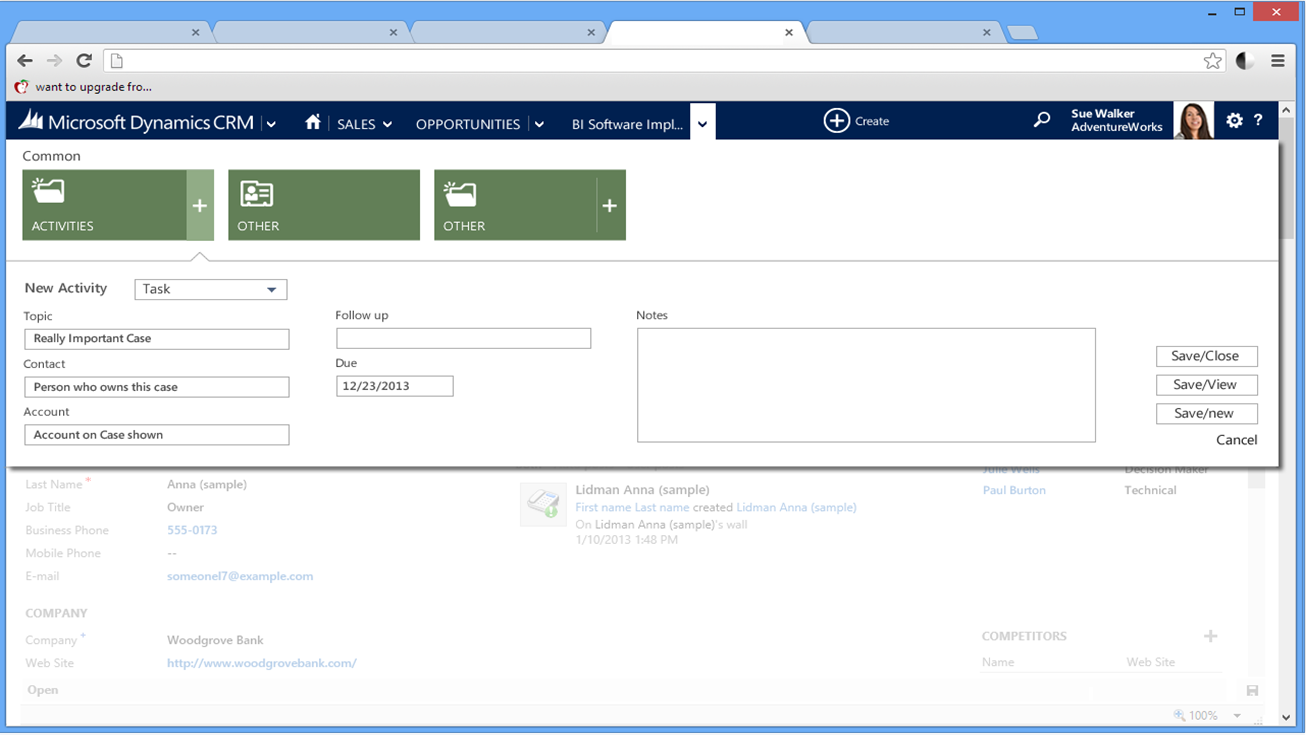Click the Save/new button
This screenshot has width=1306, height=735.
coord(1206,413)
